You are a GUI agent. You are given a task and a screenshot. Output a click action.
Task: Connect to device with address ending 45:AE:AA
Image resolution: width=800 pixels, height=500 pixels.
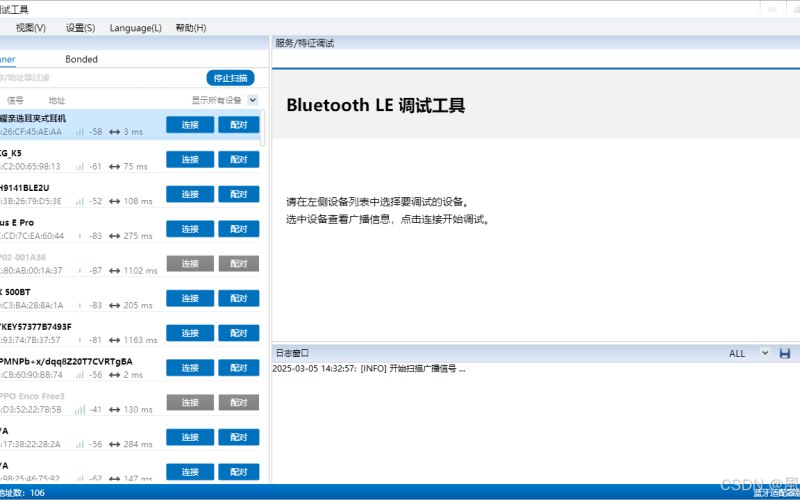tap(190, 124)
